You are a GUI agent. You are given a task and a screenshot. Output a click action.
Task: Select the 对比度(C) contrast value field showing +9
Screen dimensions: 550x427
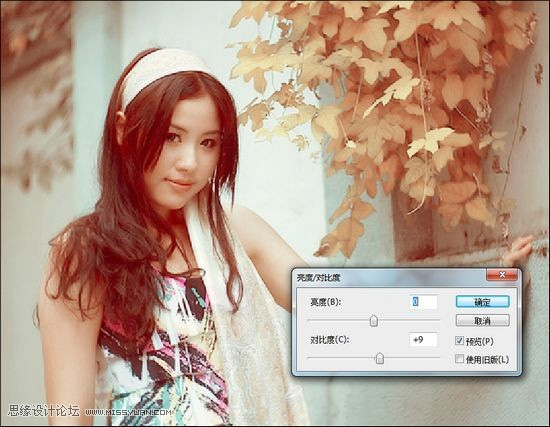pyautogui.click(x=423, y=340)
